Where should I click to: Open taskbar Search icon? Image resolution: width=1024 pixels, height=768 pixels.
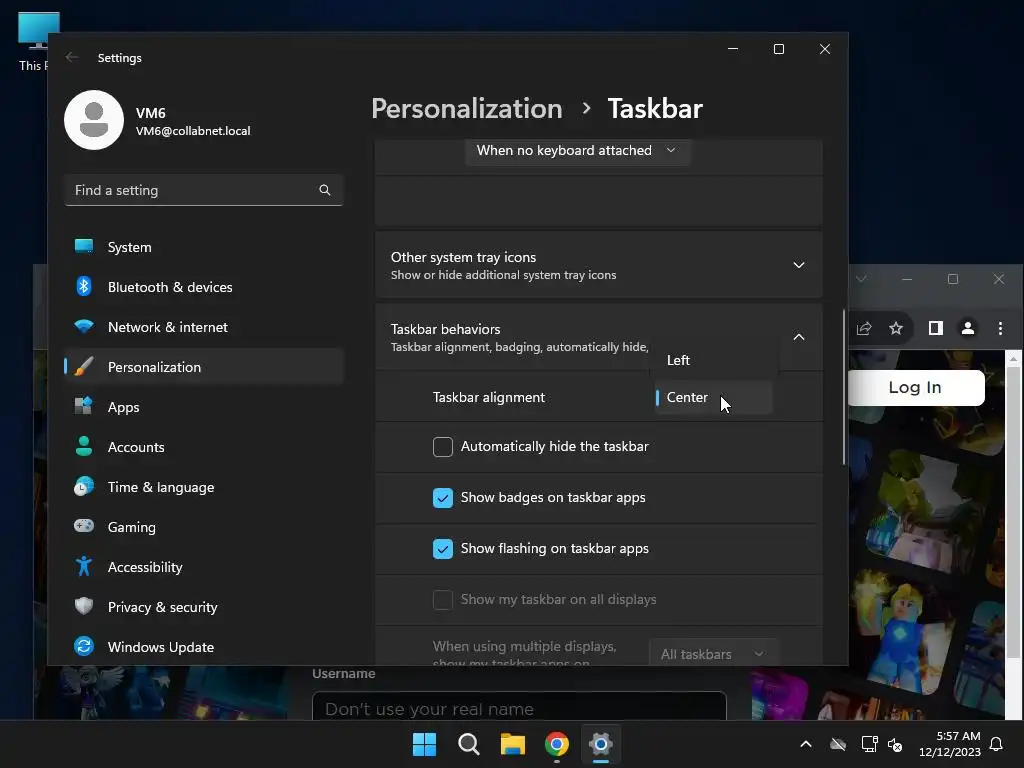469,744
